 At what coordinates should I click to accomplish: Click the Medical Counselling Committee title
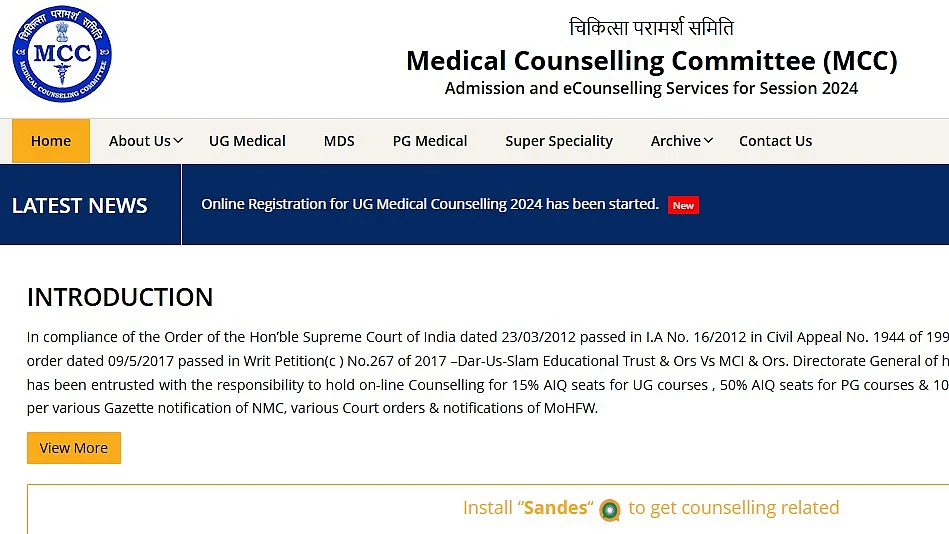(x=652, y=61)
